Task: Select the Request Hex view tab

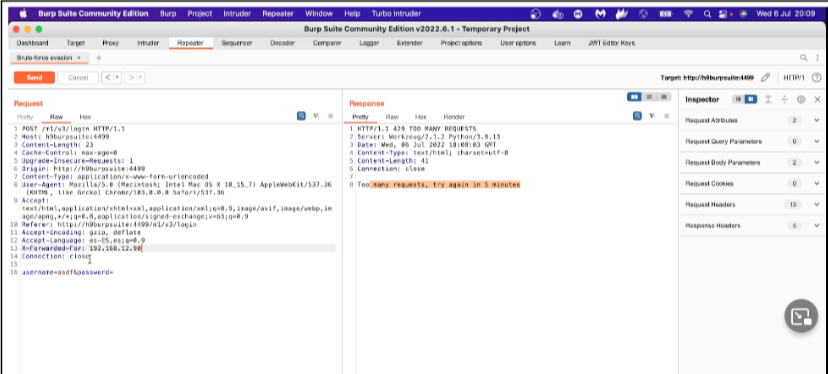Action: [x=85, y=117]
